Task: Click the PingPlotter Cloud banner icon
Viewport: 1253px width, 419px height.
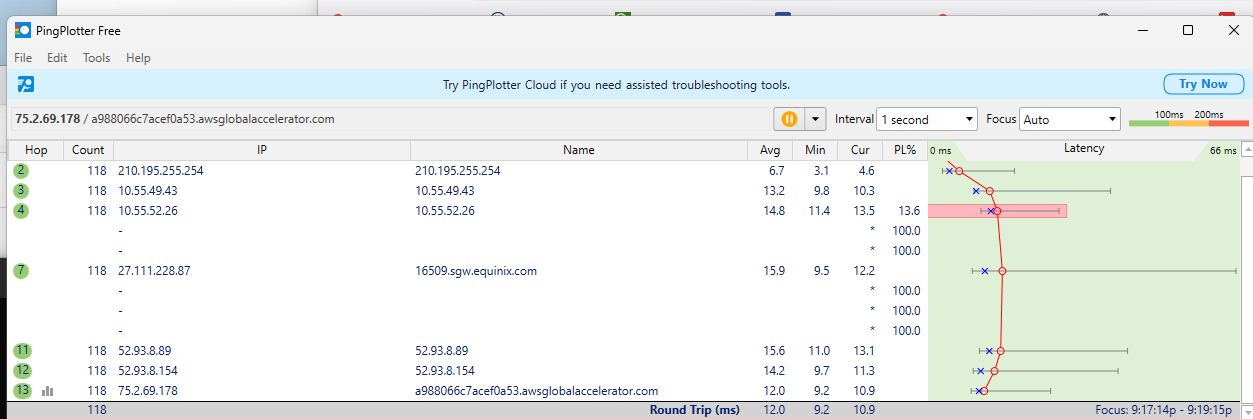Action: [x=26, y=84]
